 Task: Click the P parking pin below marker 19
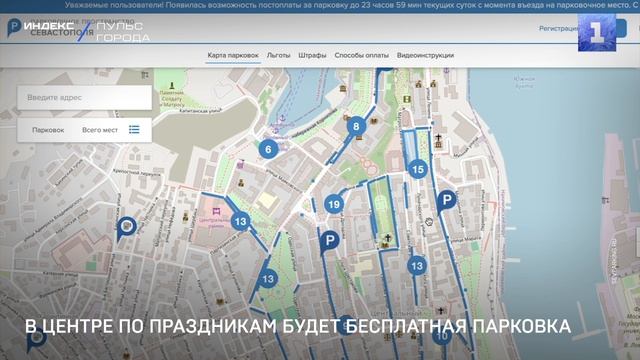329,242
